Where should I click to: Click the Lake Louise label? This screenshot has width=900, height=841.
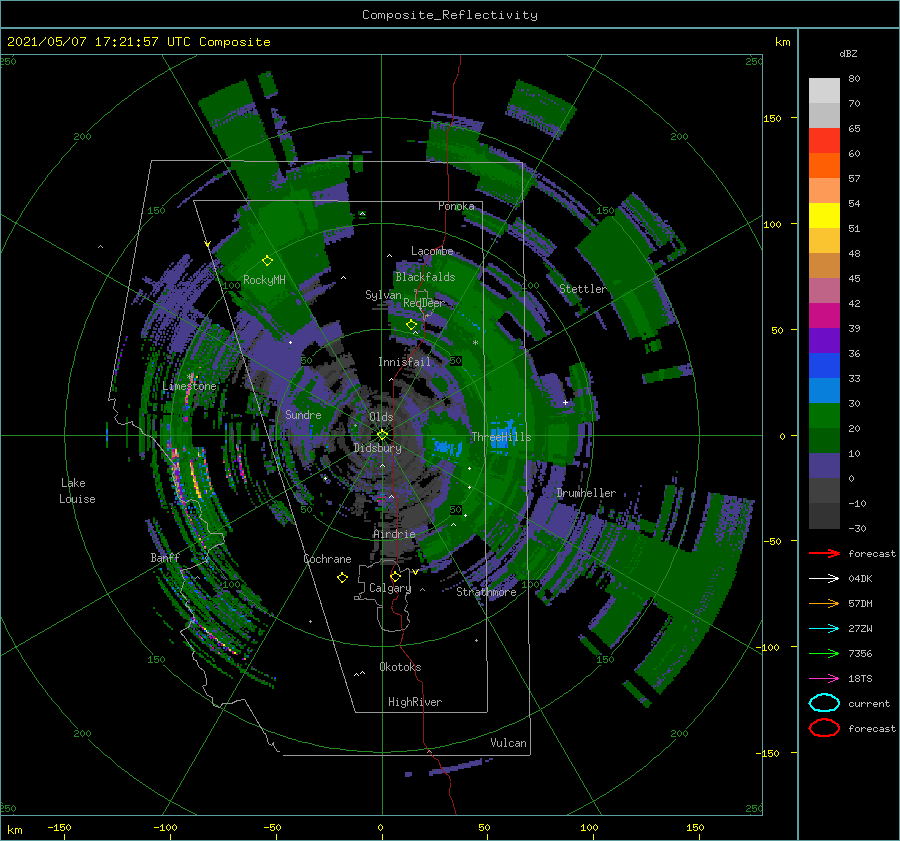[77, 491]
